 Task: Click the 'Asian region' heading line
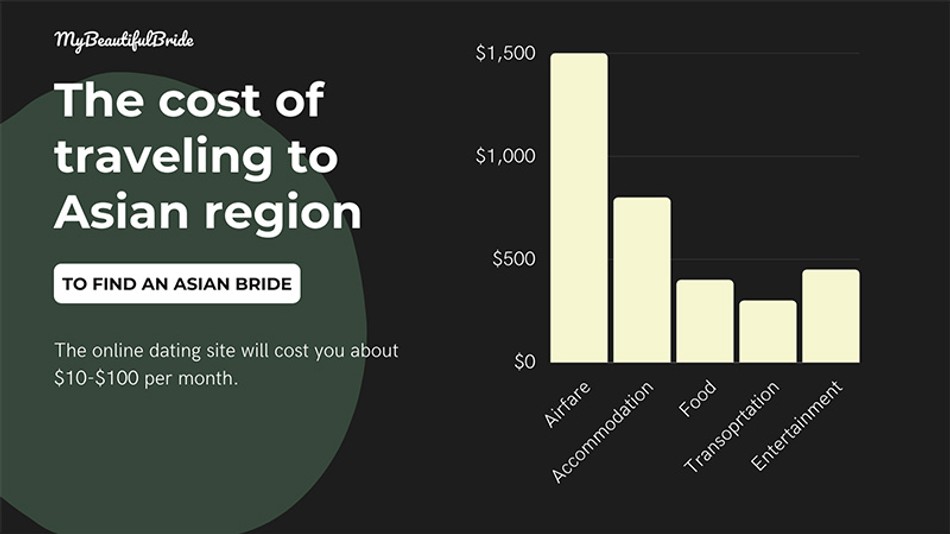point(208,212)
